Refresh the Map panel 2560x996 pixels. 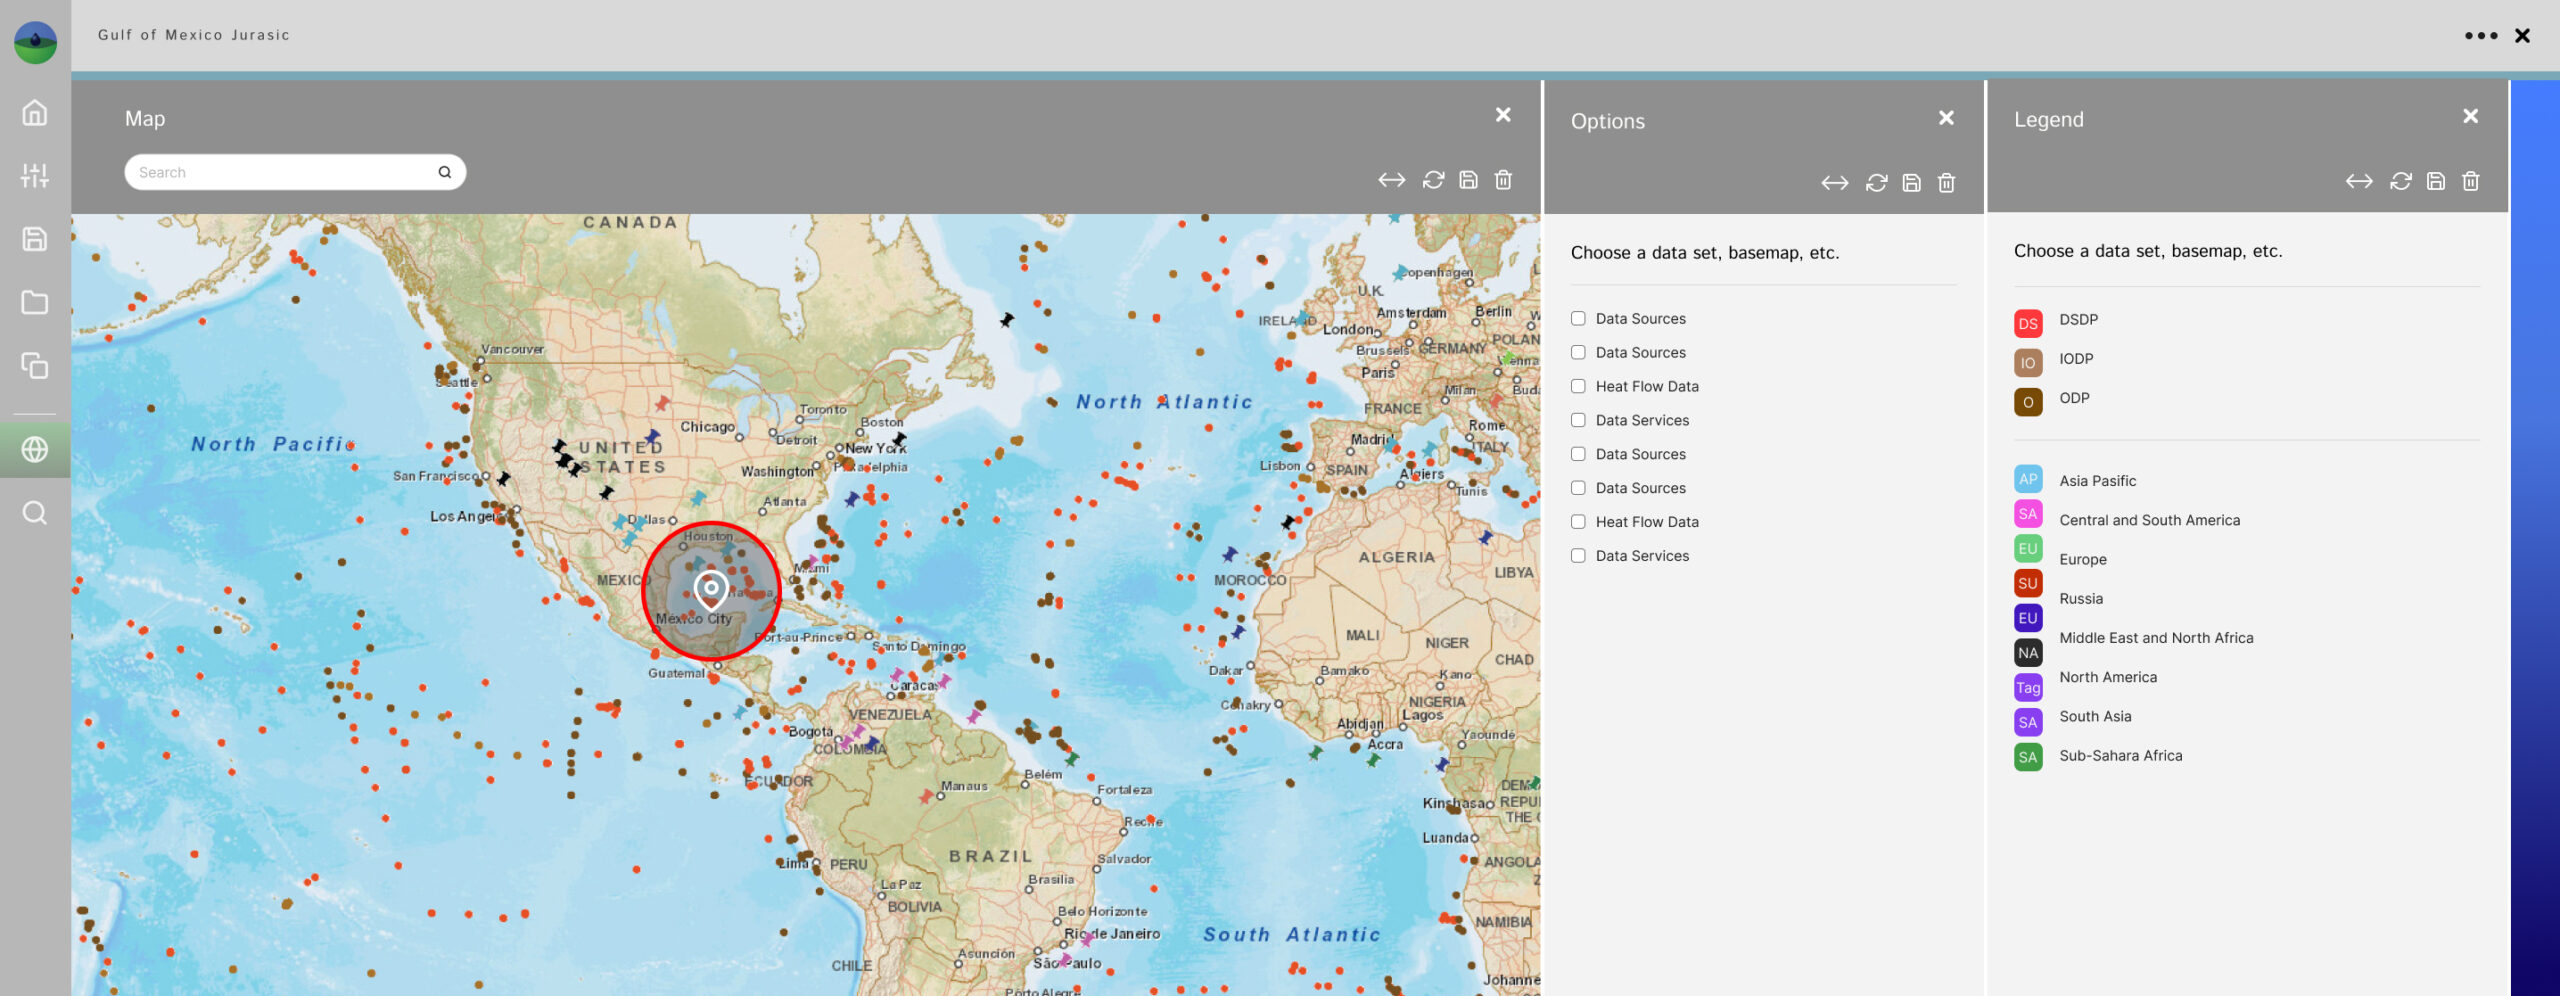point(1433,180)
